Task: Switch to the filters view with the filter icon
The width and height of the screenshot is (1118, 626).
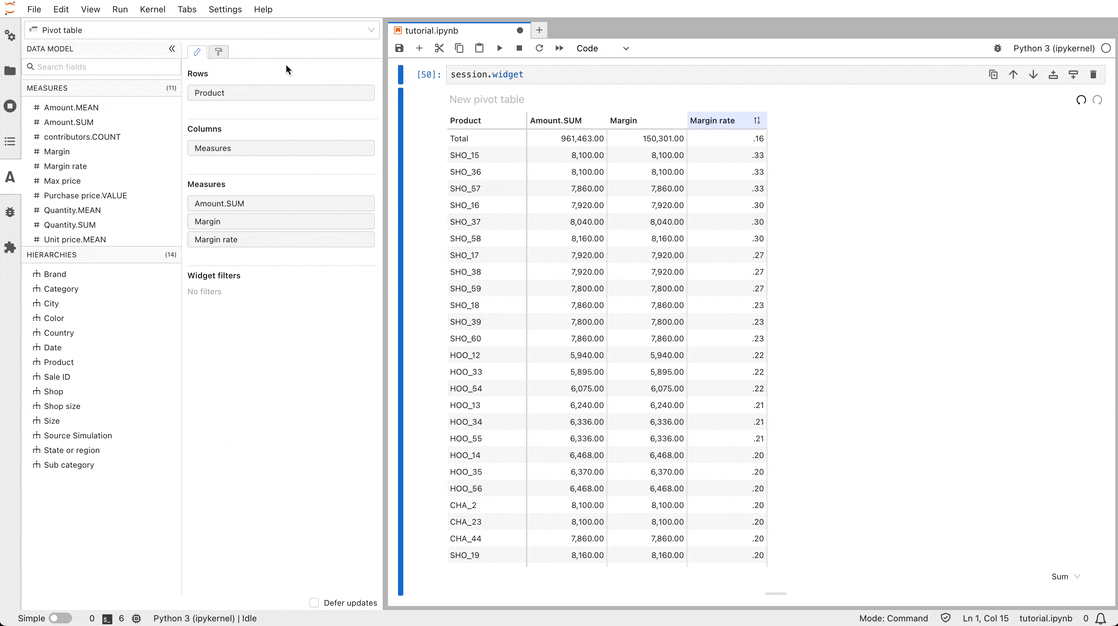Action: click(x=218, y=51)
